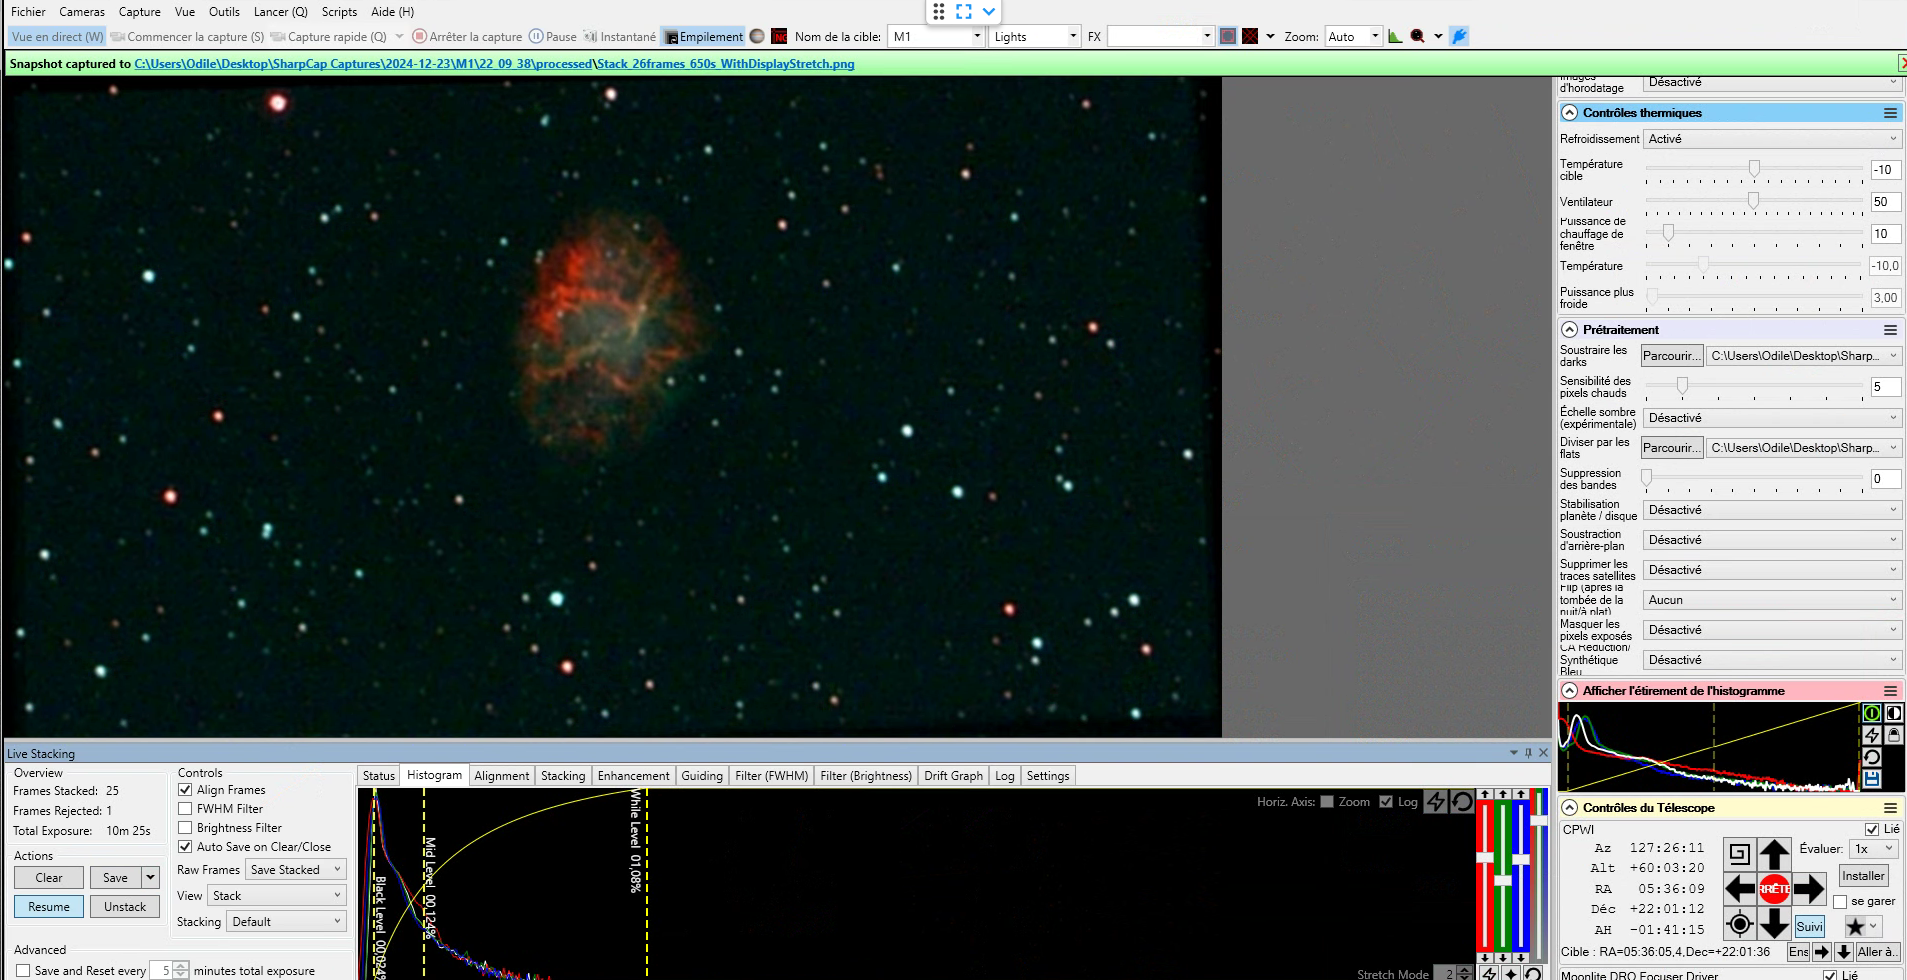The height and width of the screenshot is (980, 1907).
Task: Switch to the Drift Graph tab
Action: click(x=953, y=776)
